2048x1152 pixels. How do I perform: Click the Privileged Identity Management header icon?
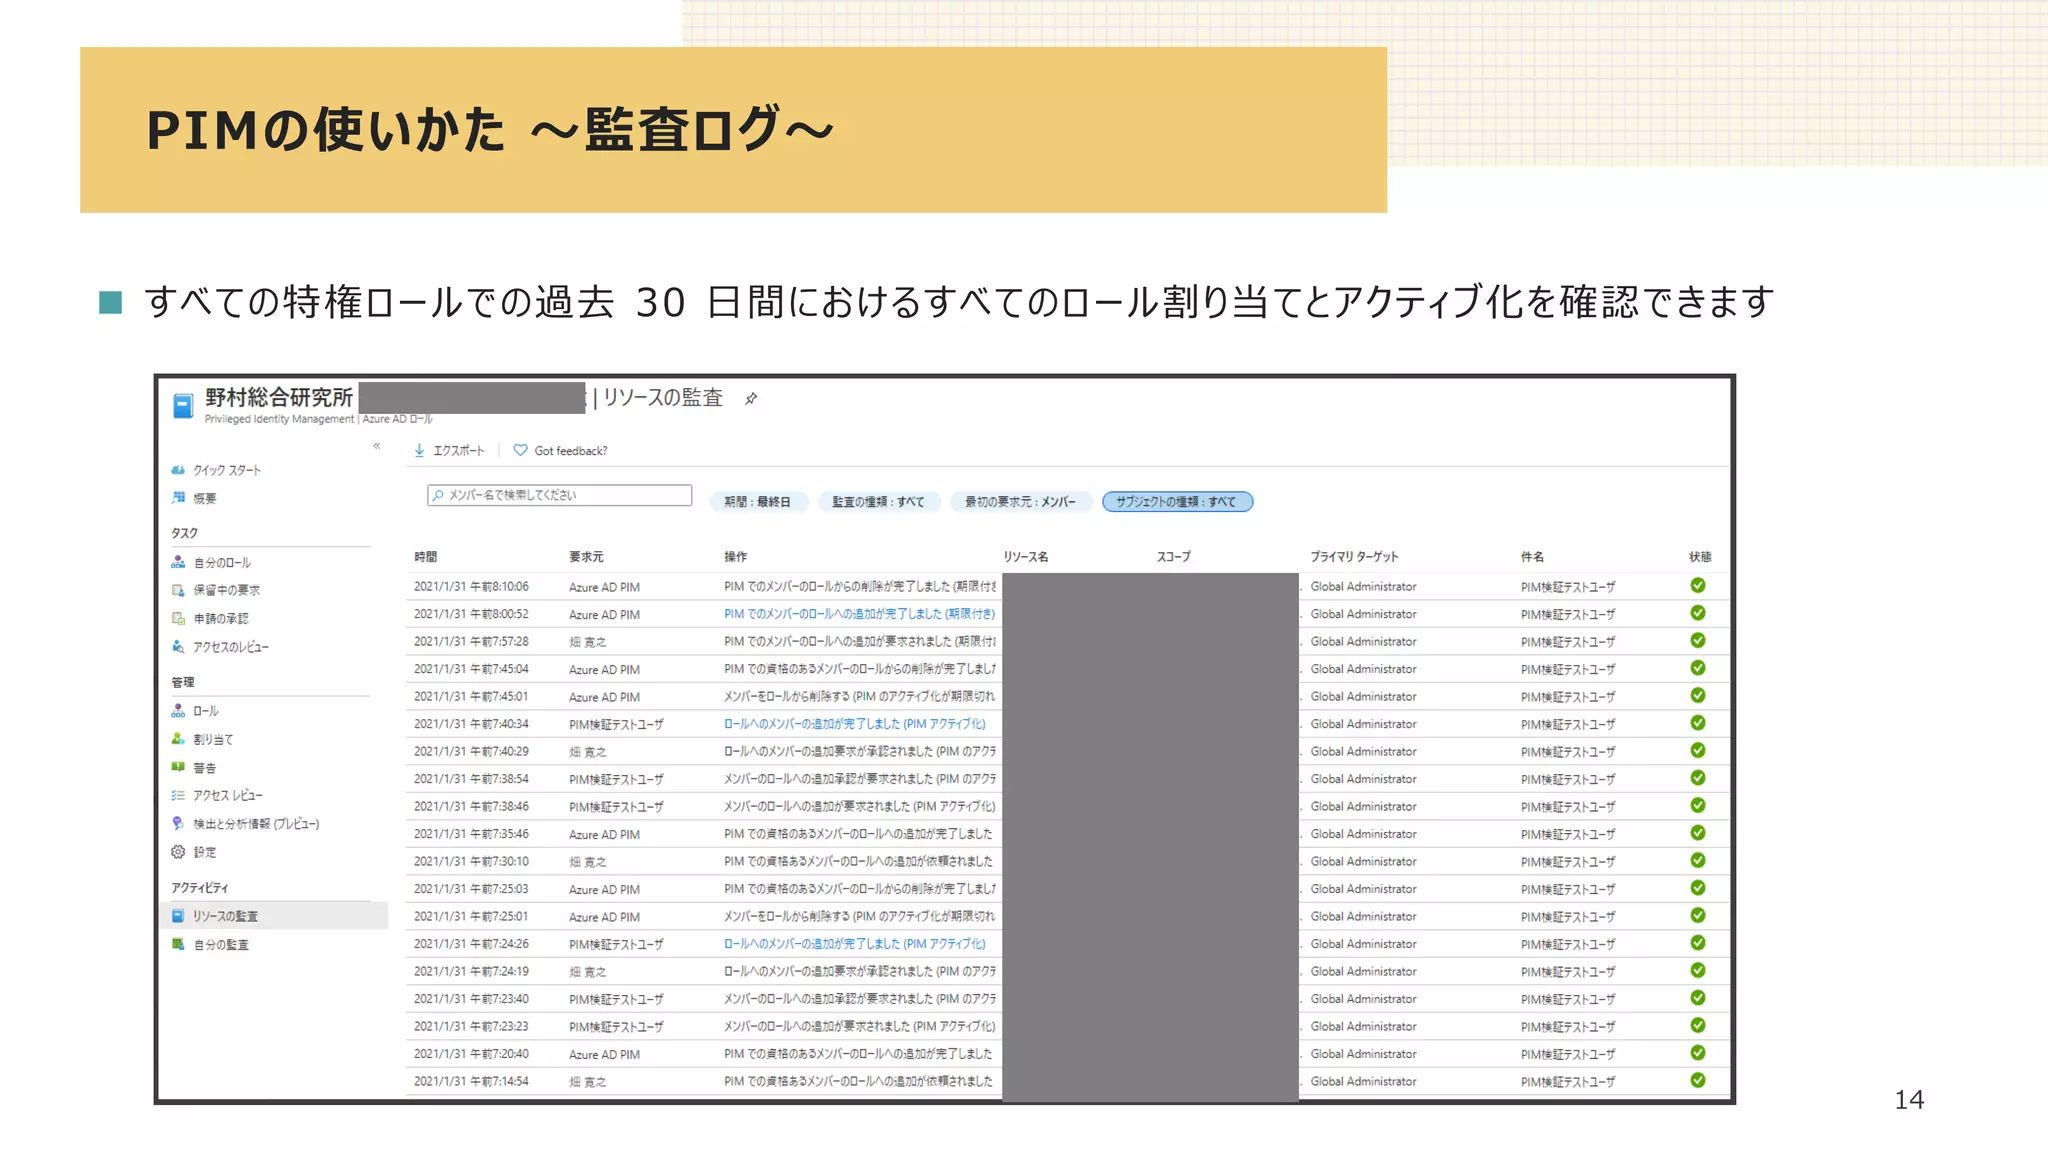pos(183,406)
